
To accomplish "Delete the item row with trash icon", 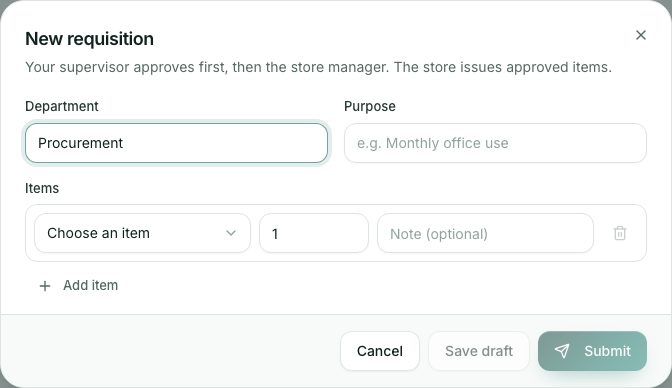I will click(620, 233).
